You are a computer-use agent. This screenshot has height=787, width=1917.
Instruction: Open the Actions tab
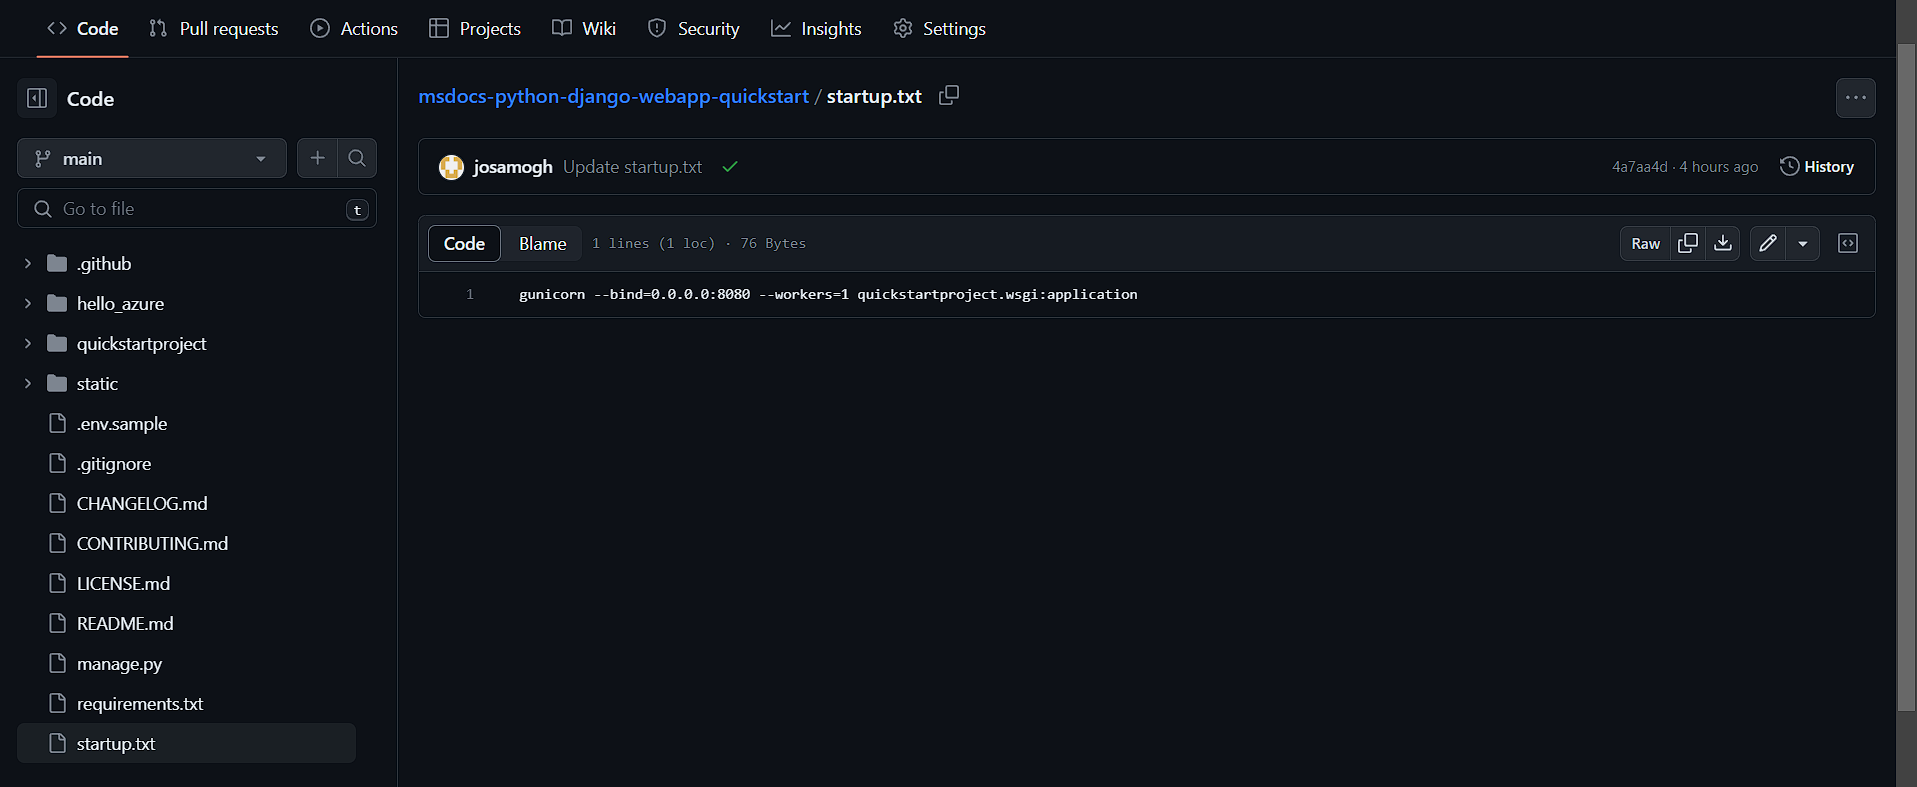point(354,29)
